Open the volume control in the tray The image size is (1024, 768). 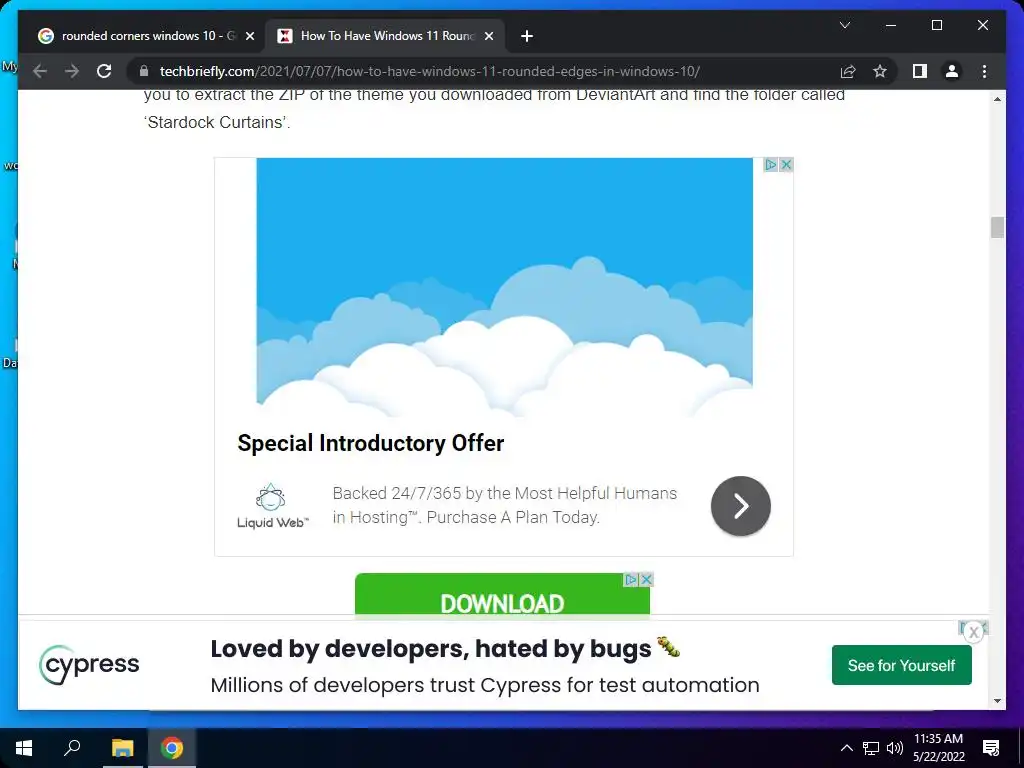(x=895, y=748)
